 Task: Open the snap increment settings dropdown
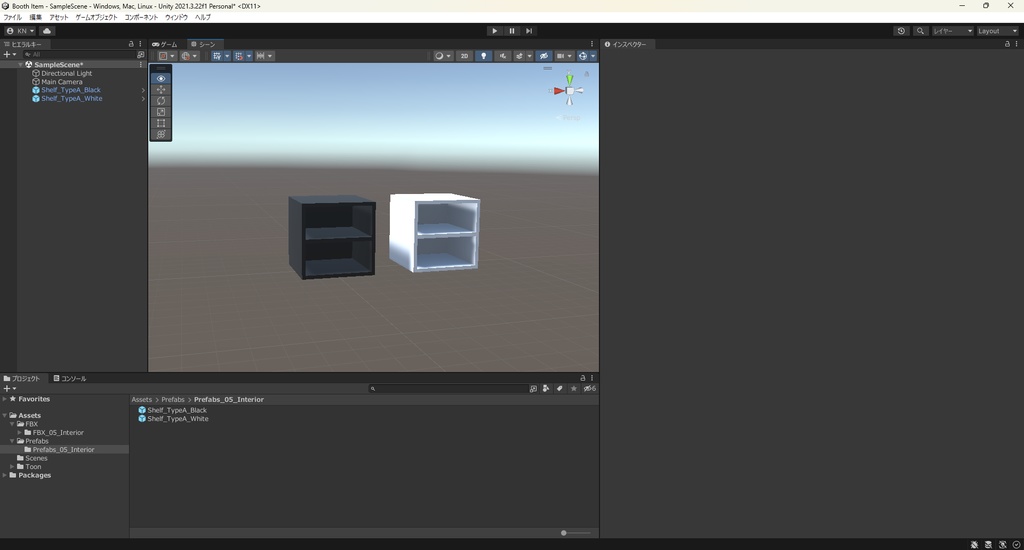tap(264, 56)
